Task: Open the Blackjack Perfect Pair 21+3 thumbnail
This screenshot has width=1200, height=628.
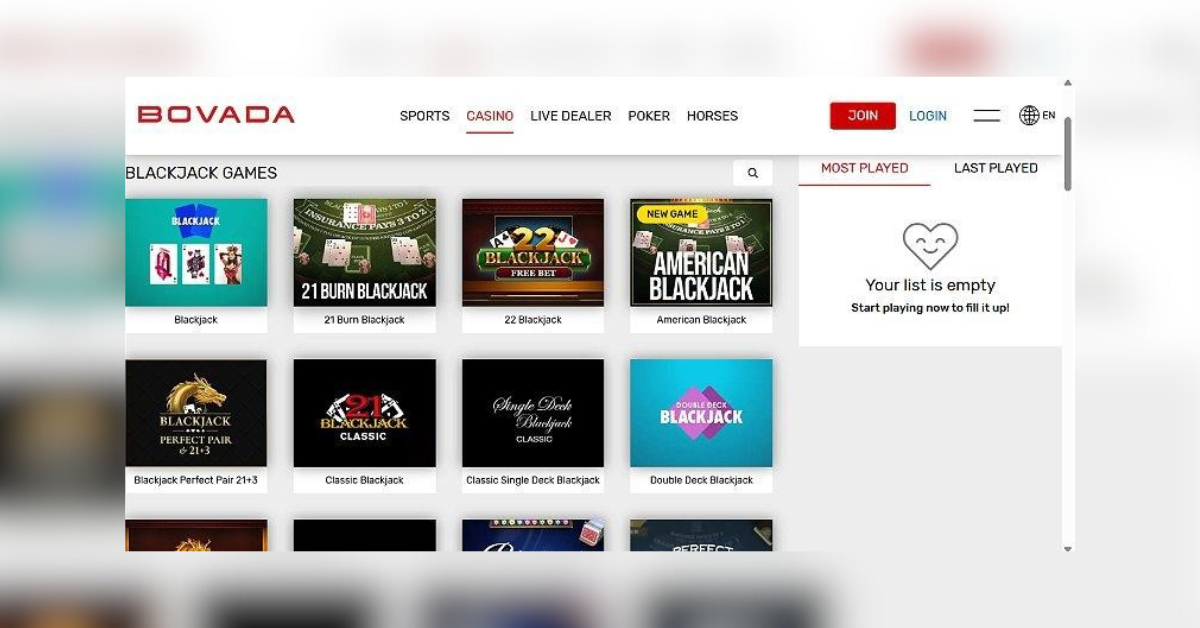Action: [196, 413]
